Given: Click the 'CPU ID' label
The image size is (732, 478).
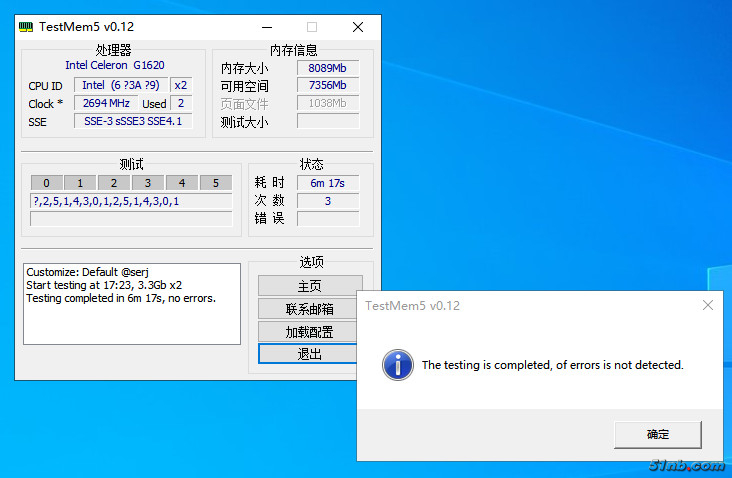Looking at the screenshot, I should tap(45, 86).
